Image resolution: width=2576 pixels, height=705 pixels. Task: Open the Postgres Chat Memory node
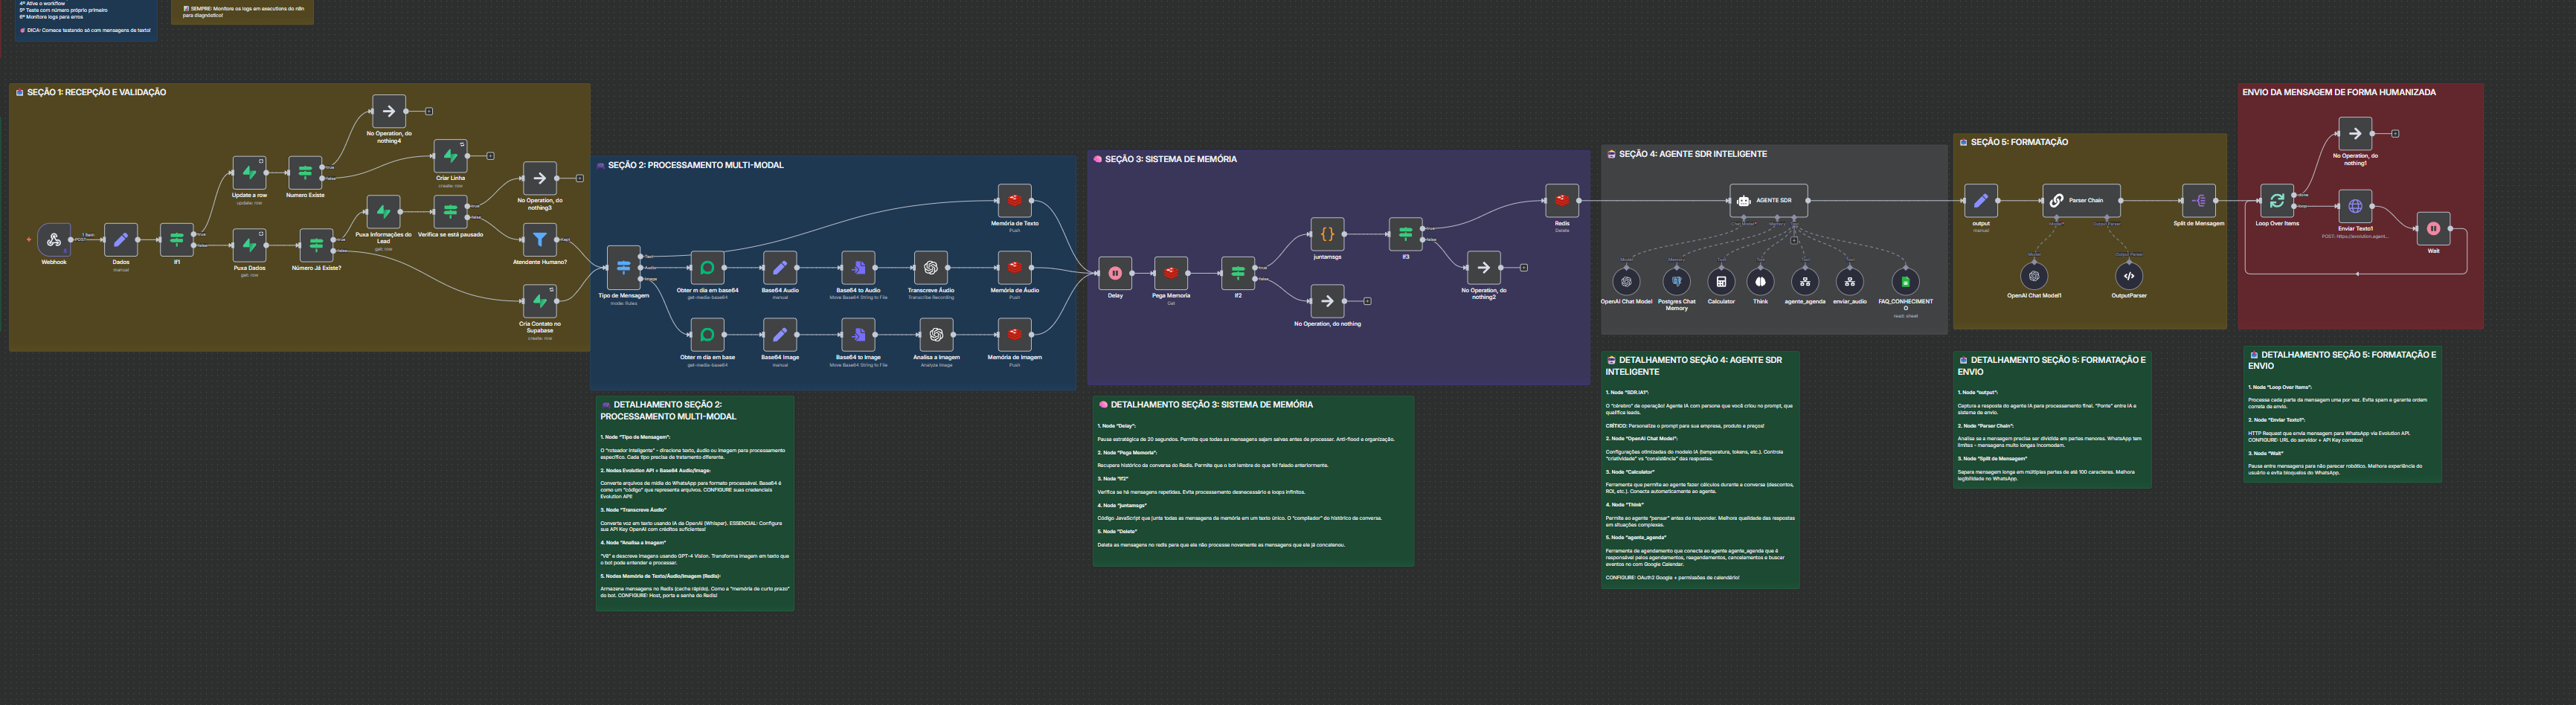point(1676,282)
